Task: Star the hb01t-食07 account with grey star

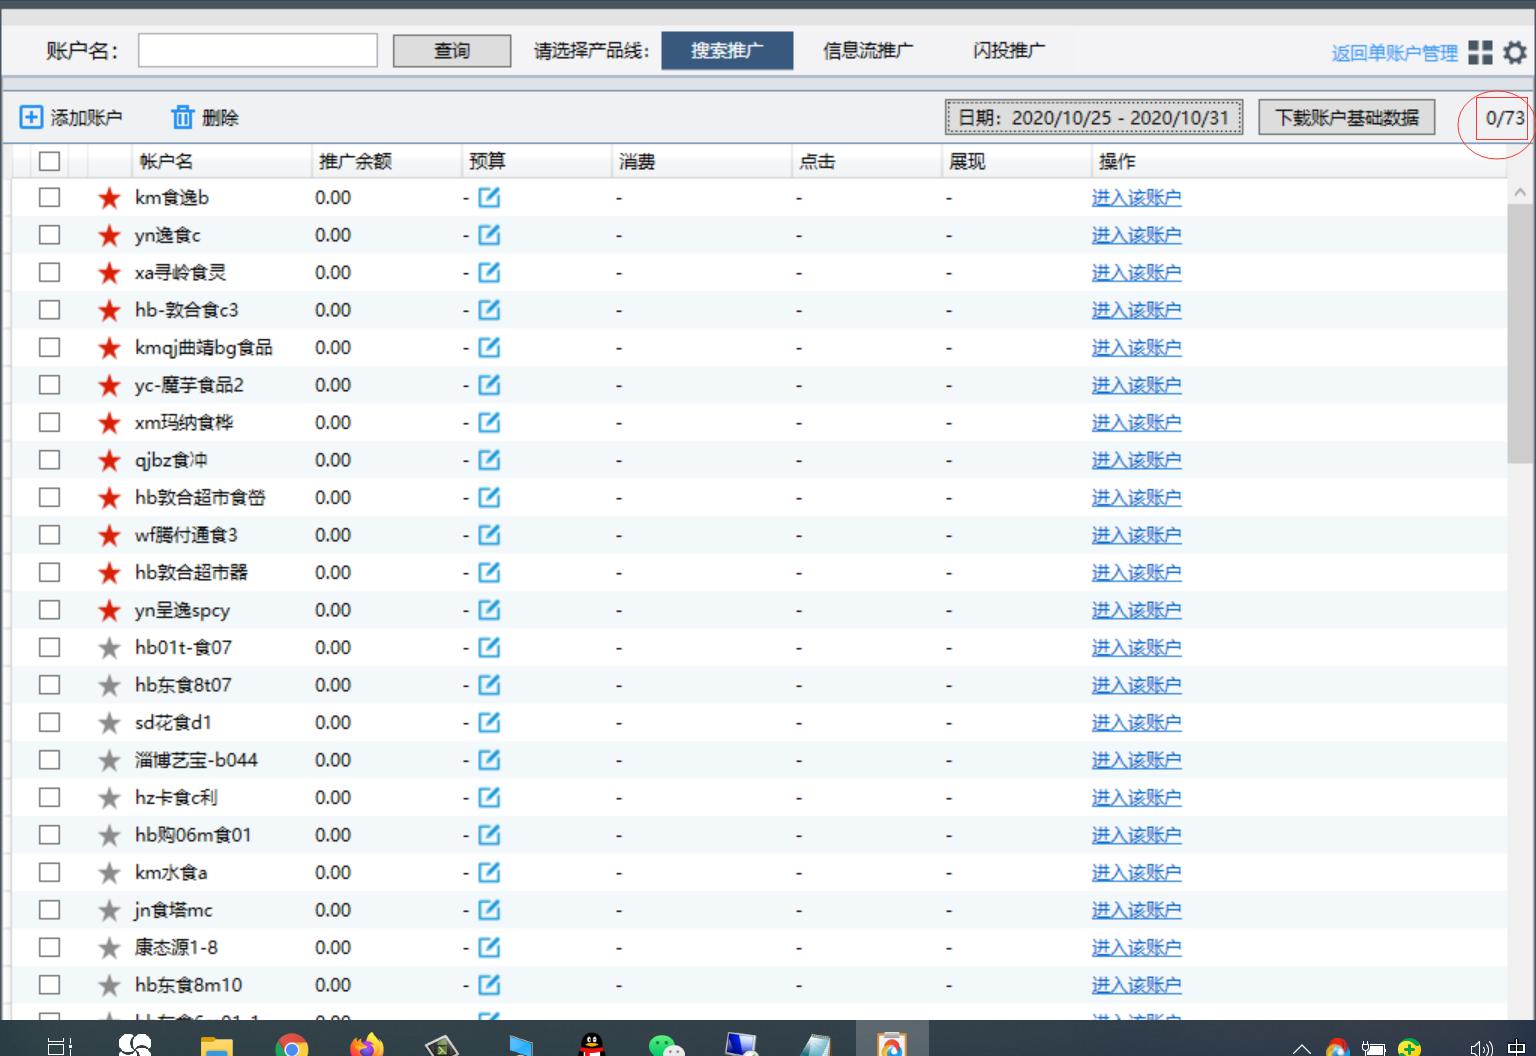Action: tap(109, 648)
